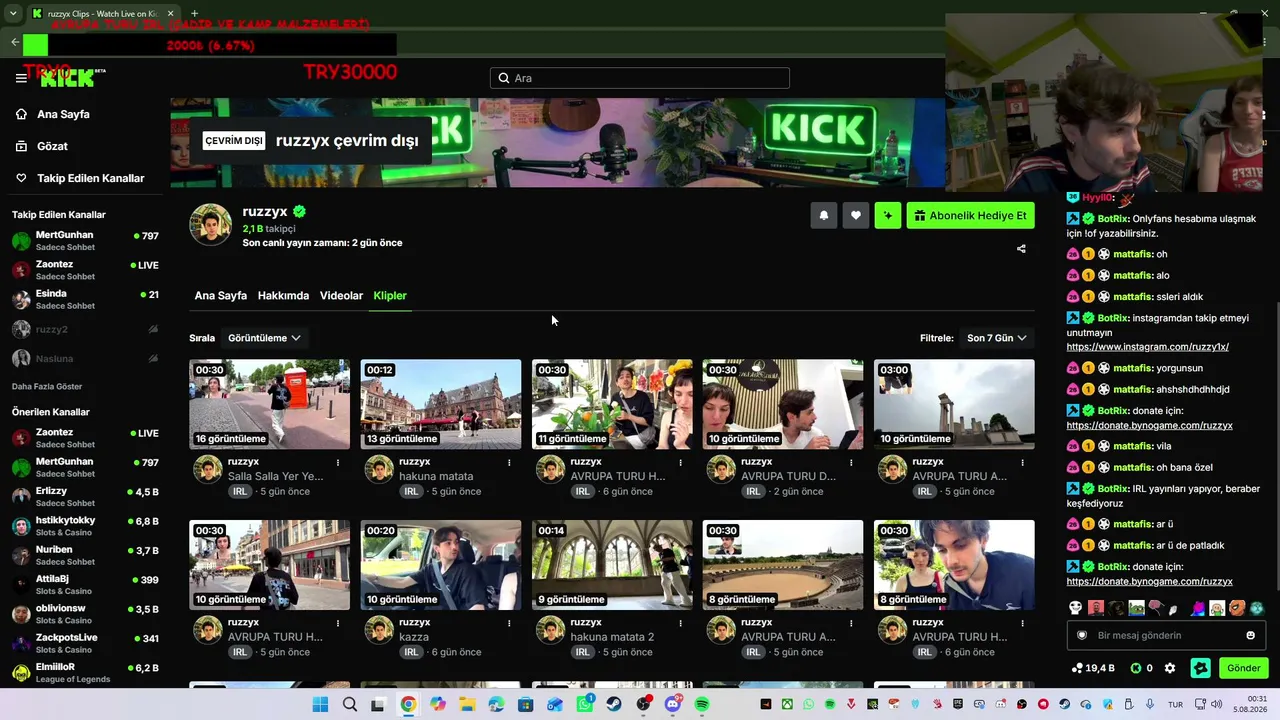Open Erlizzy channel in sidebar
Screen dimensions: 1280x720
85,497
